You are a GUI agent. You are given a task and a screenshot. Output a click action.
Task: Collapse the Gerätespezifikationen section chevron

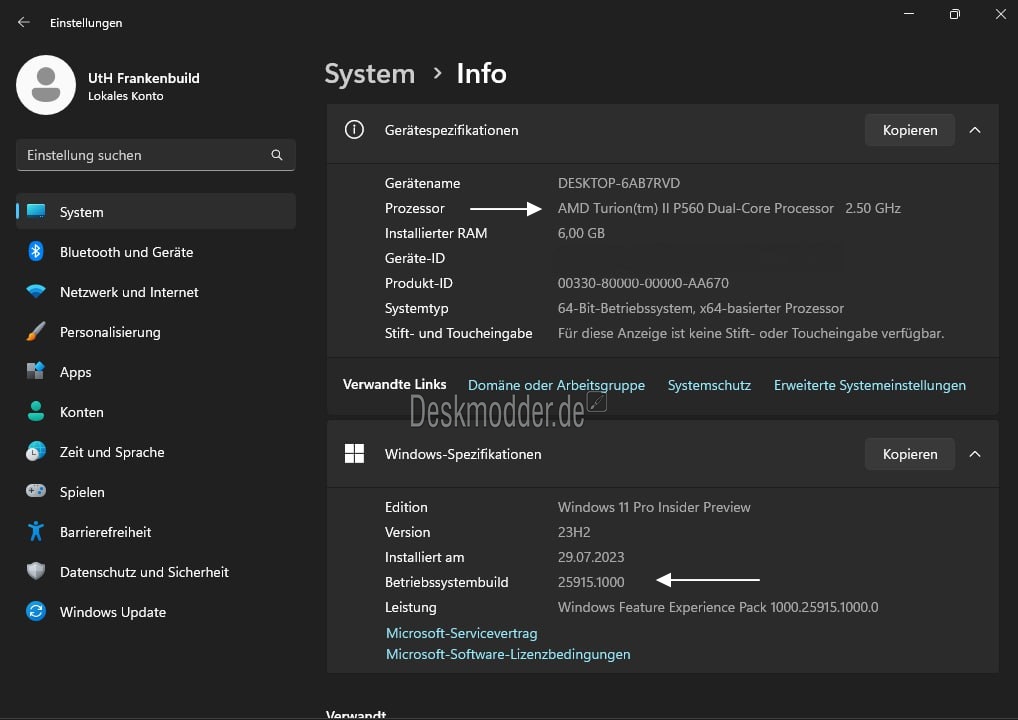pyautogui.click(x=975, y=130)
